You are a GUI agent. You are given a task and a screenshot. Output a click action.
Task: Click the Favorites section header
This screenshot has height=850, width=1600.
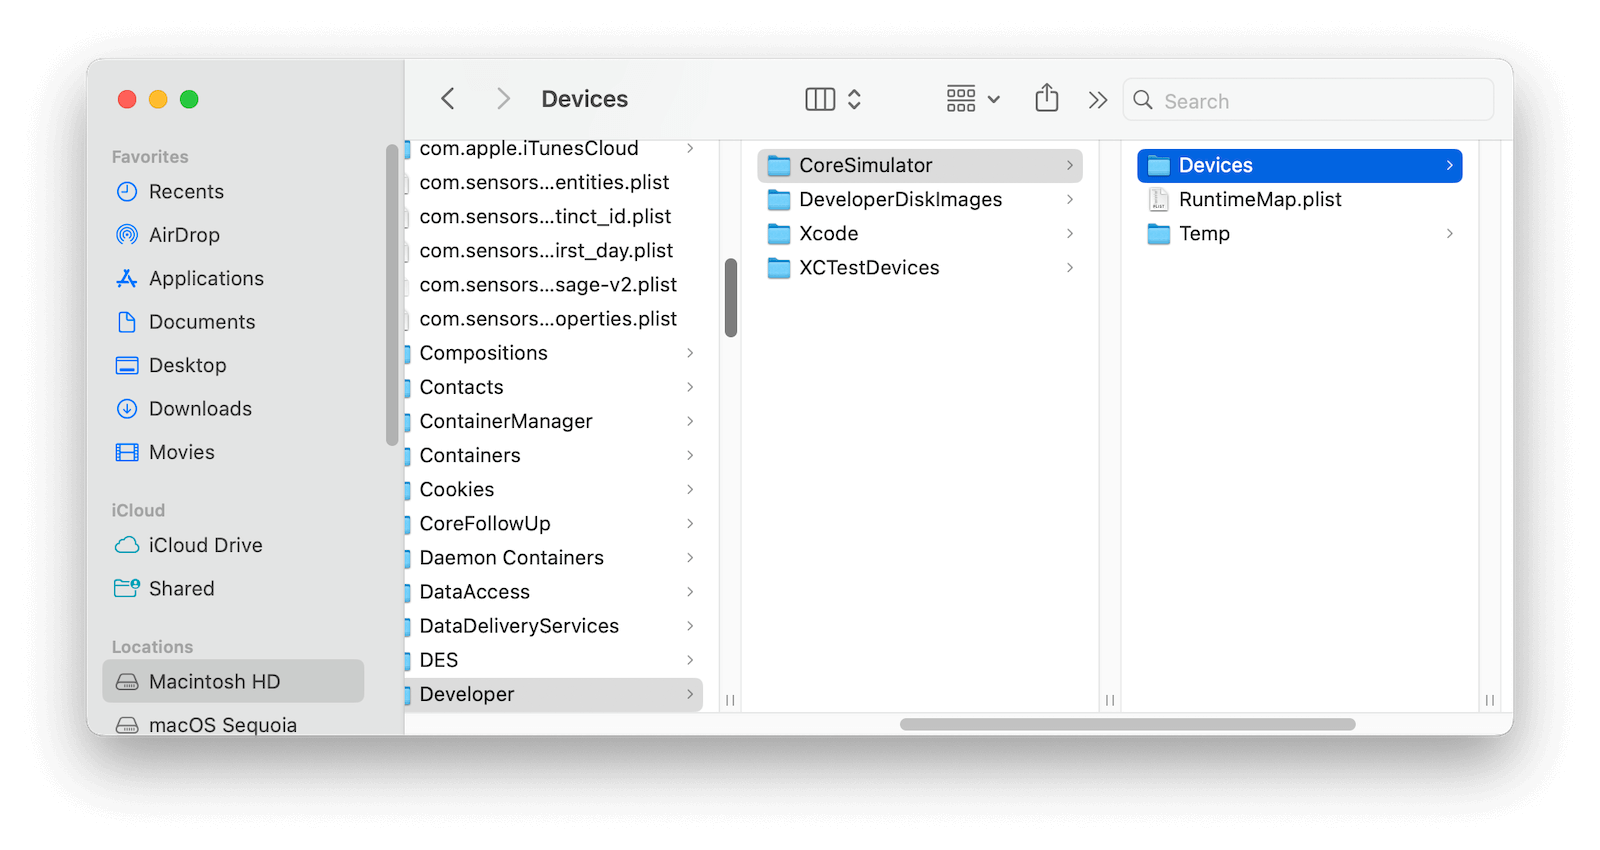(150, 157)
